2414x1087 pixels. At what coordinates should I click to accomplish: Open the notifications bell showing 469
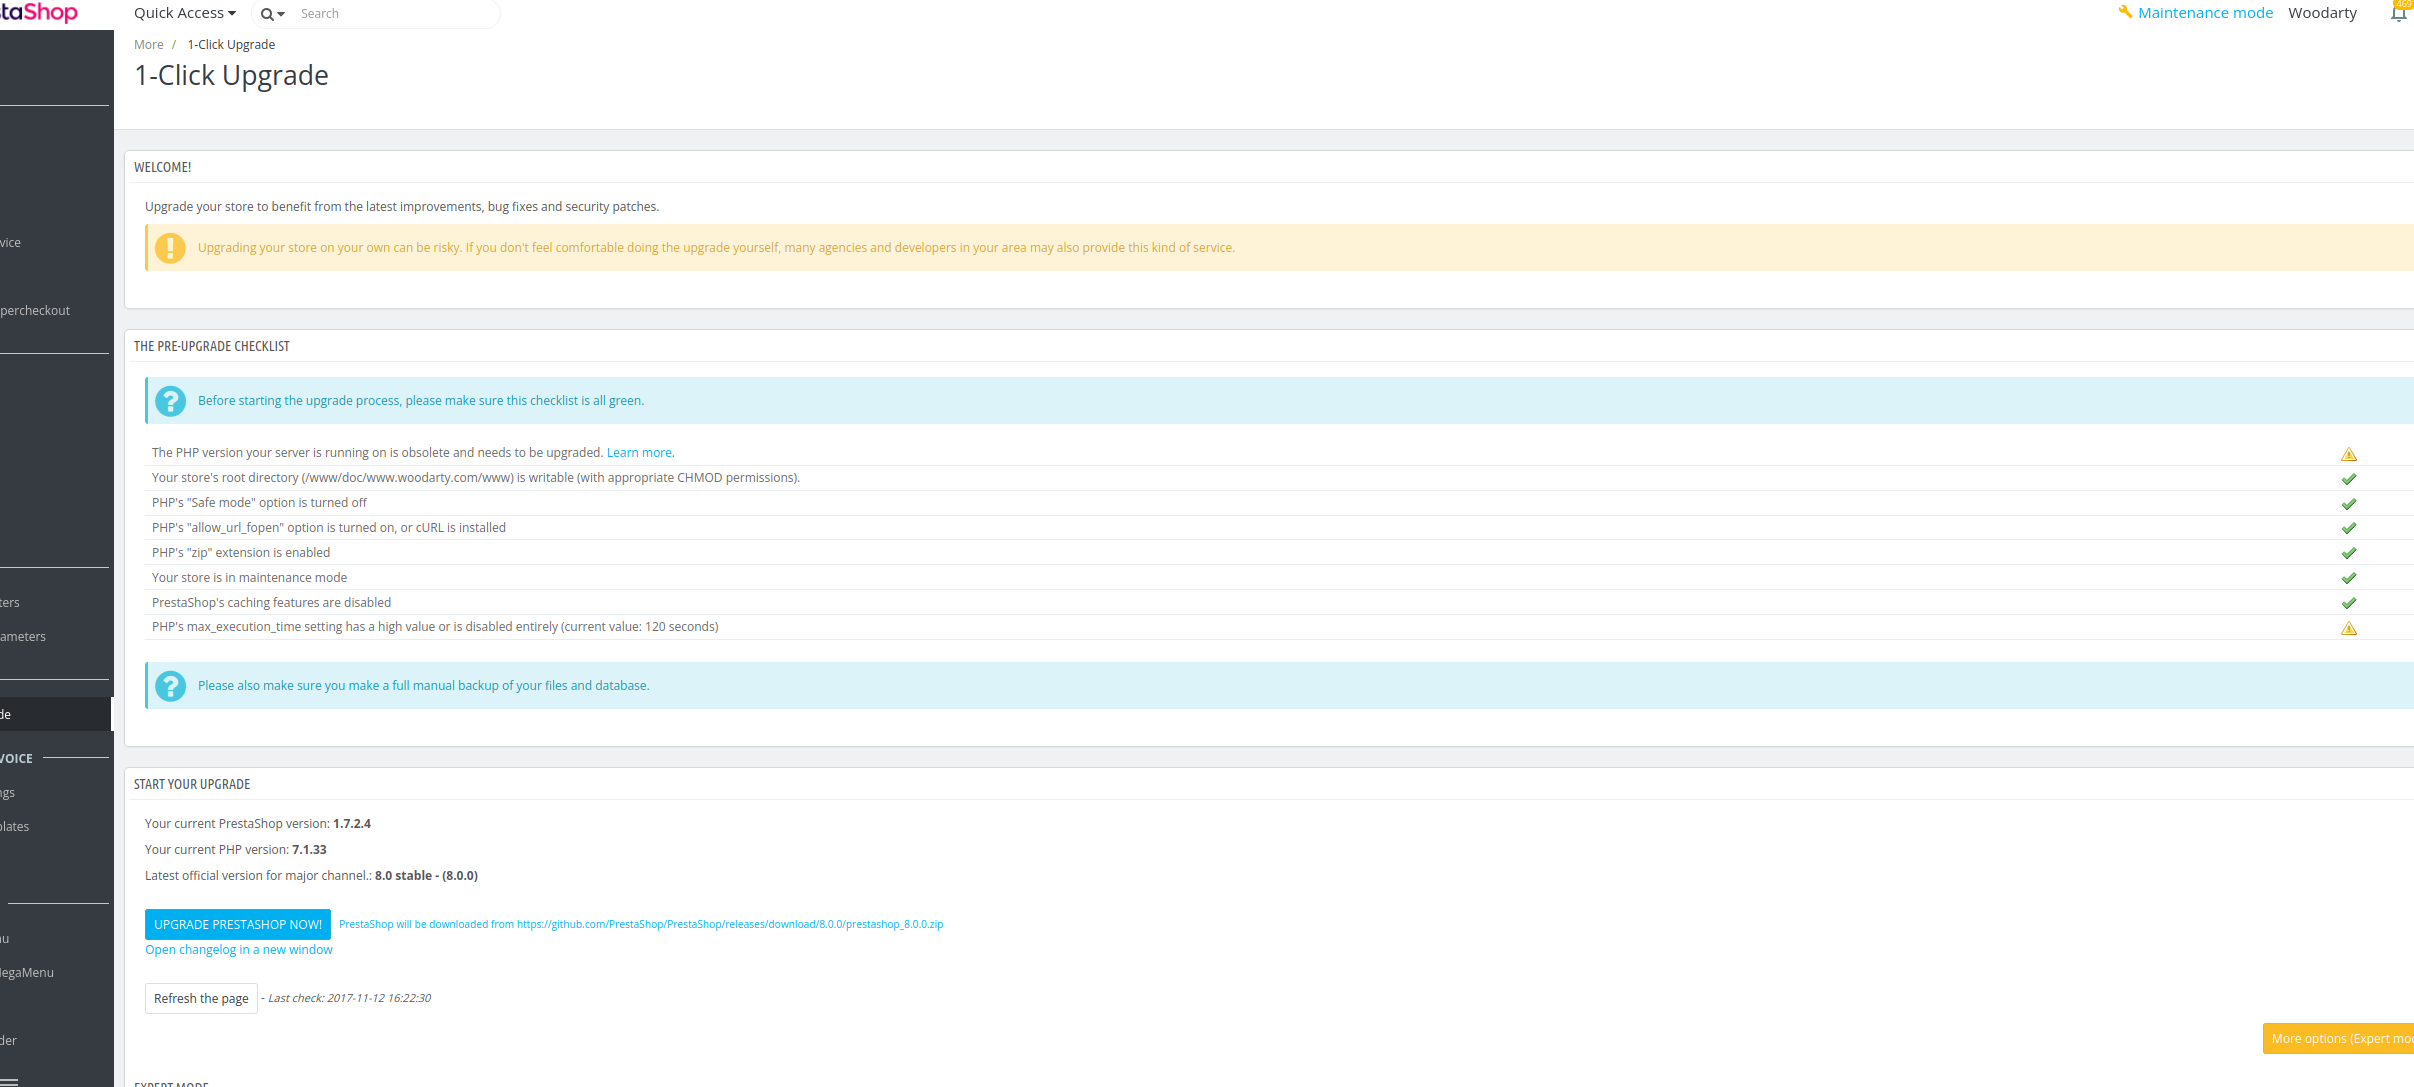click(x=2398, y=12)
